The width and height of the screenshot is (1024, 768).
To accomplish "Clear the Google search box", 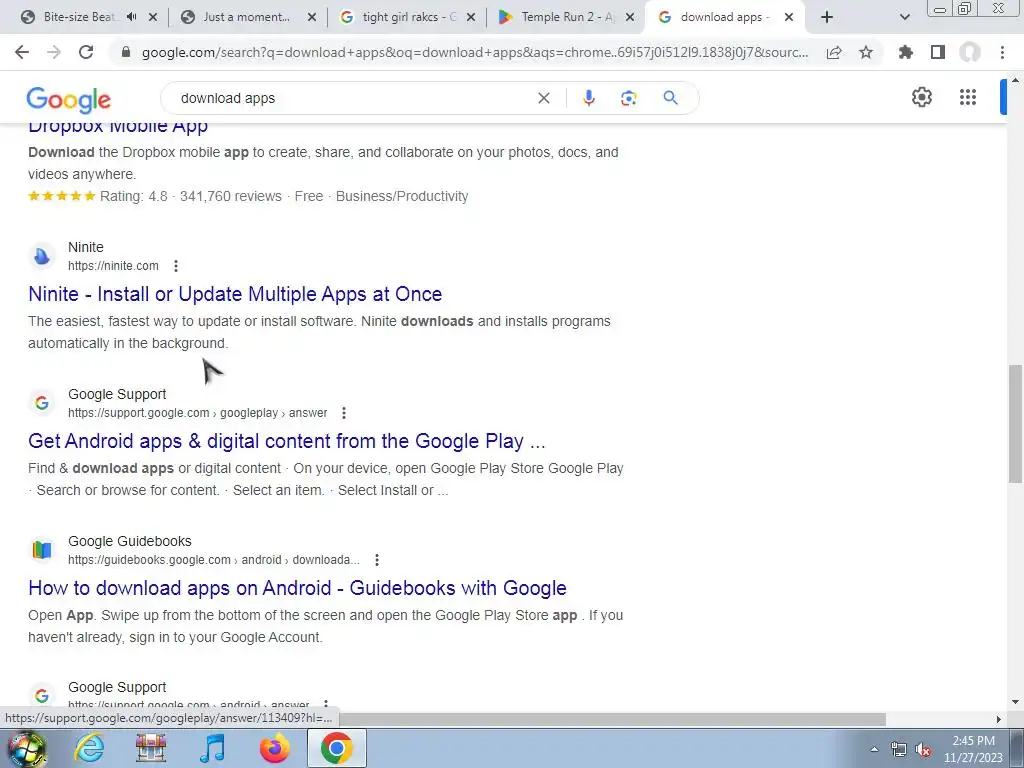I will (543, 98).
